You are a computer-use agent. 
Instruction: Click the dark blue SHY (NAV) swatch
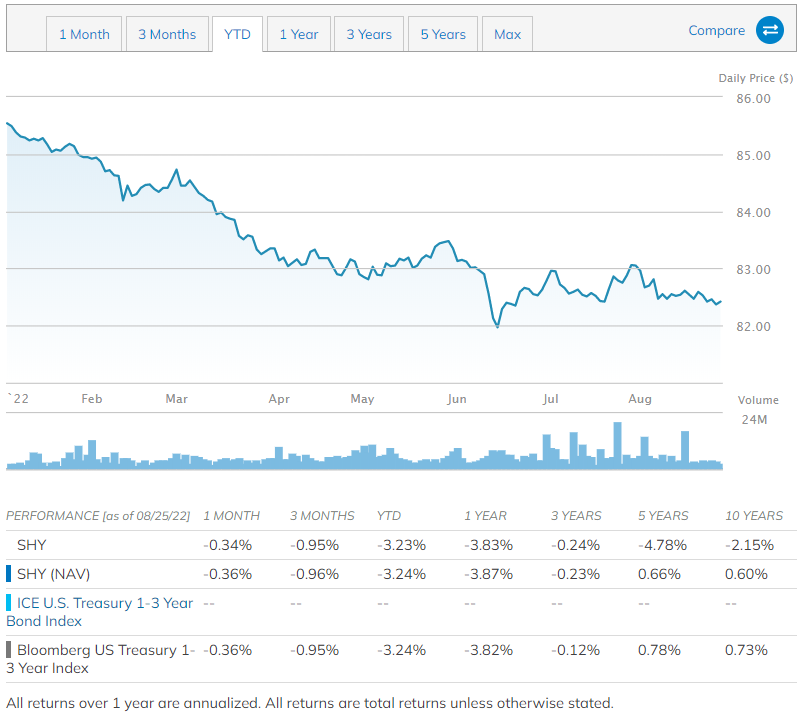[9, 574]
